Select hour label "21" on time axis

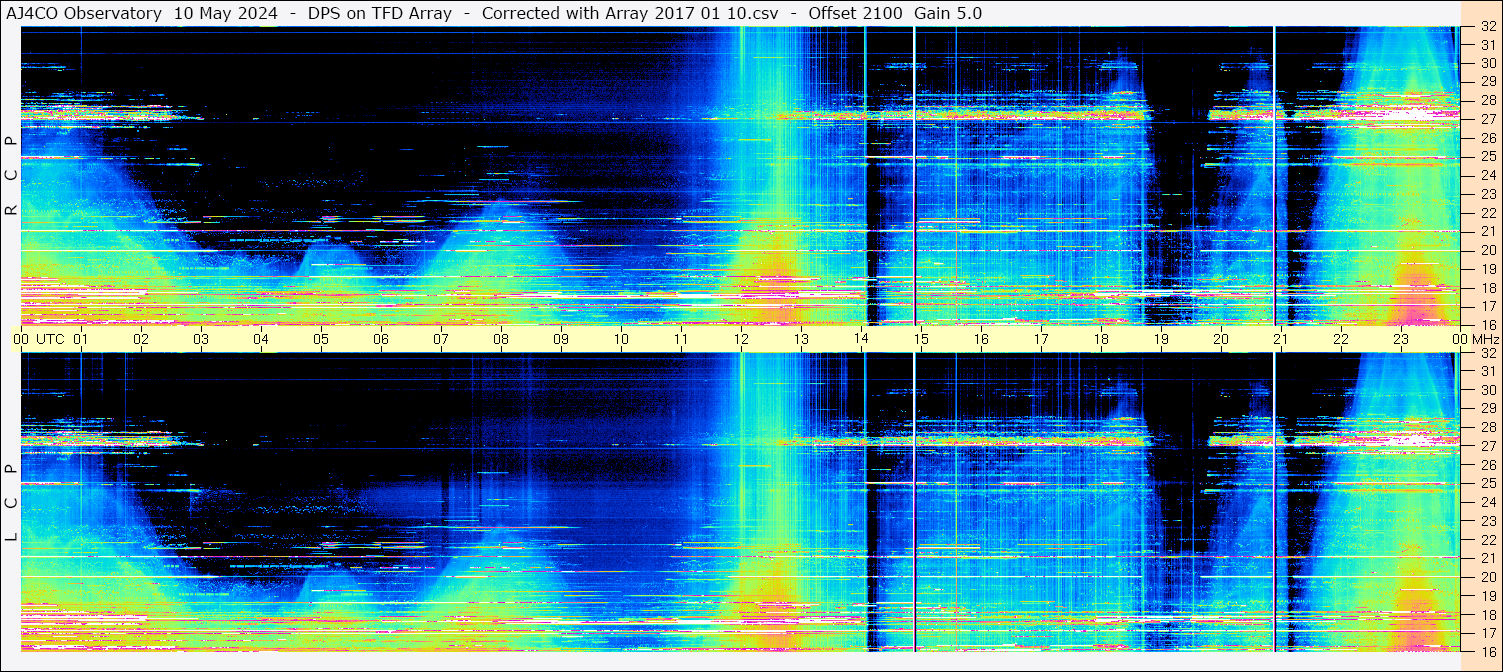pos(1281,339)
